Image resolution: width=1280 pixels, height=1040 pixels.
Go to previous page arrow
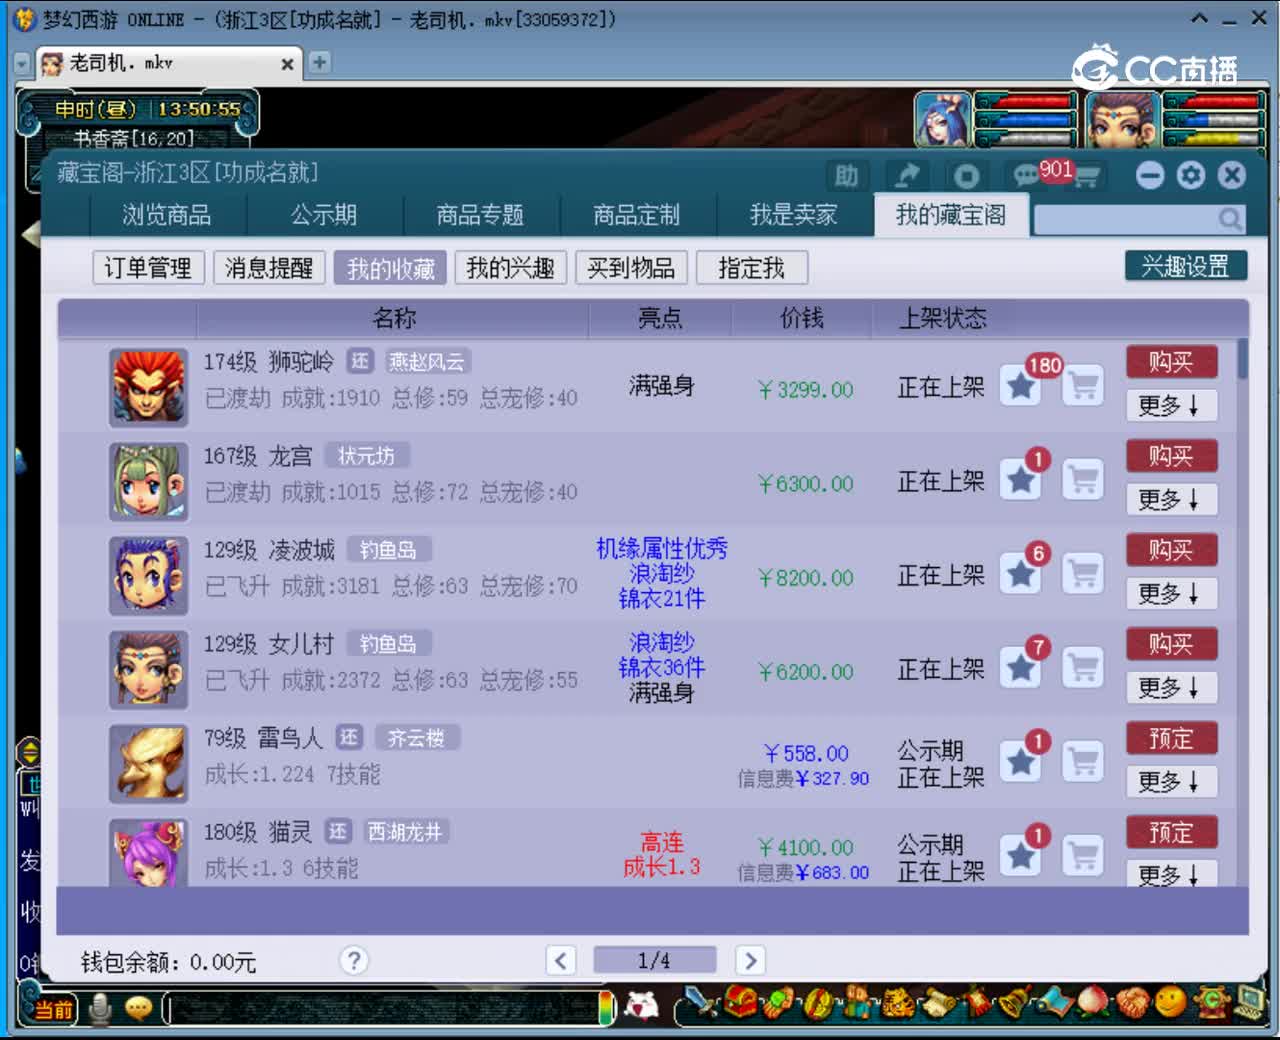point(561,961)
